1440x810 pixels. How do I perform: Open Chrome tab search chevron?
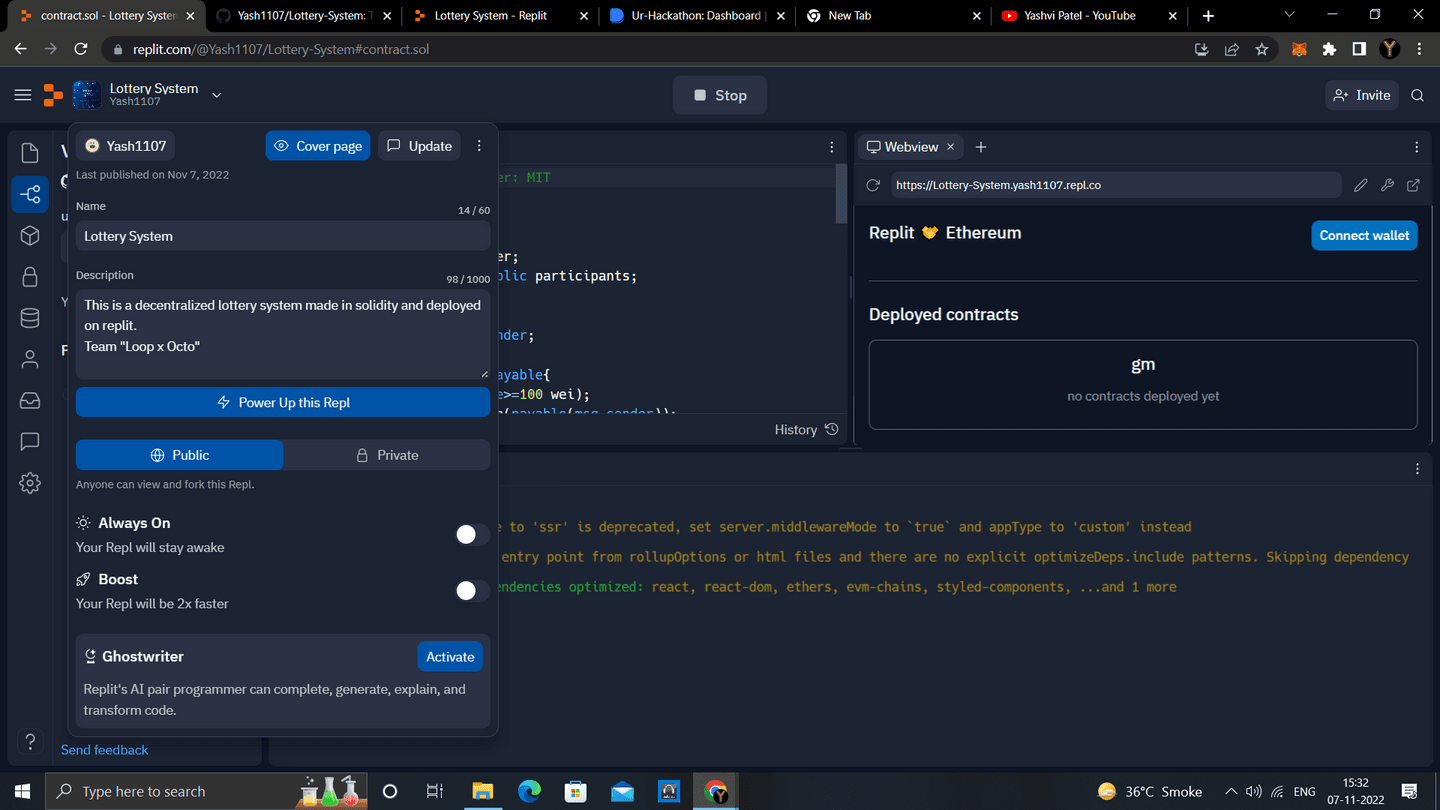tap(1289, 15)
